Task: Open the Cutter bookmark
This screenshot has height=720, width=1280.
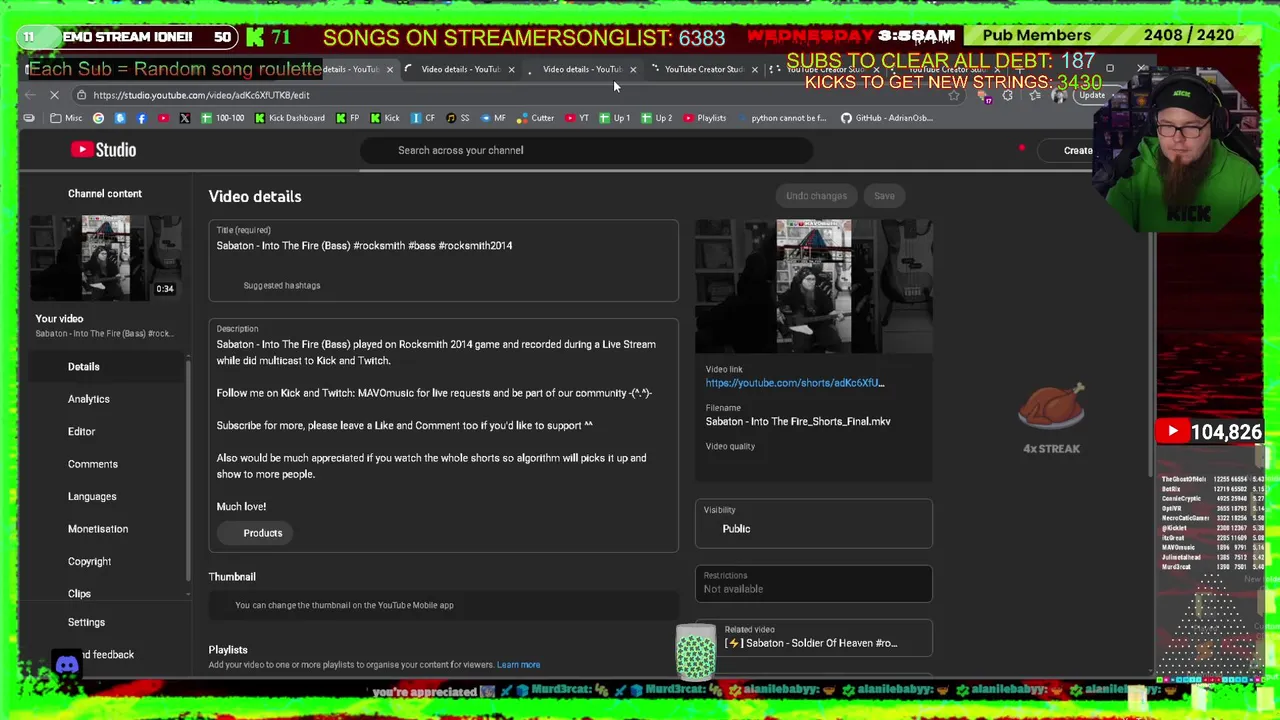Action: tap(535, 118)
